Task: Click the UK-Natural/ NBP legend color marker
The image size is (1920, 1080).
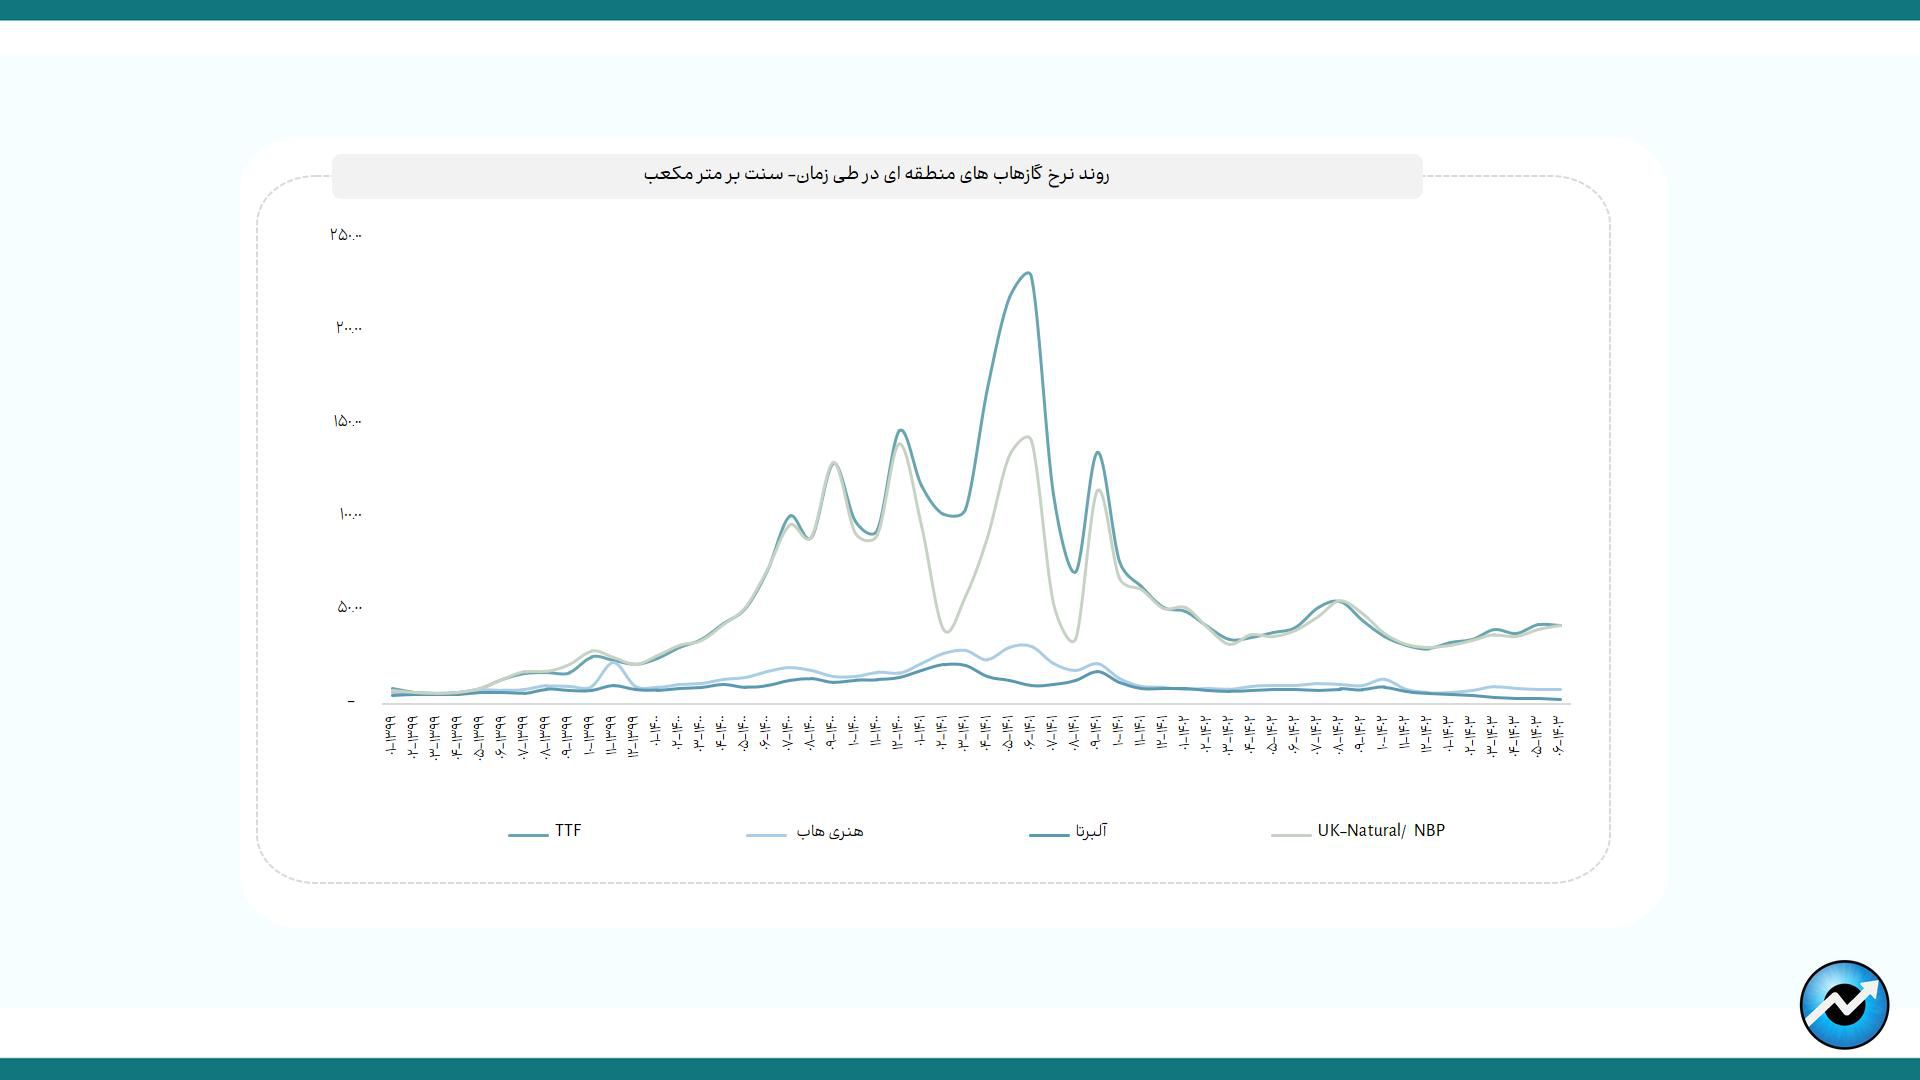Action: (x=1291, y=834)
